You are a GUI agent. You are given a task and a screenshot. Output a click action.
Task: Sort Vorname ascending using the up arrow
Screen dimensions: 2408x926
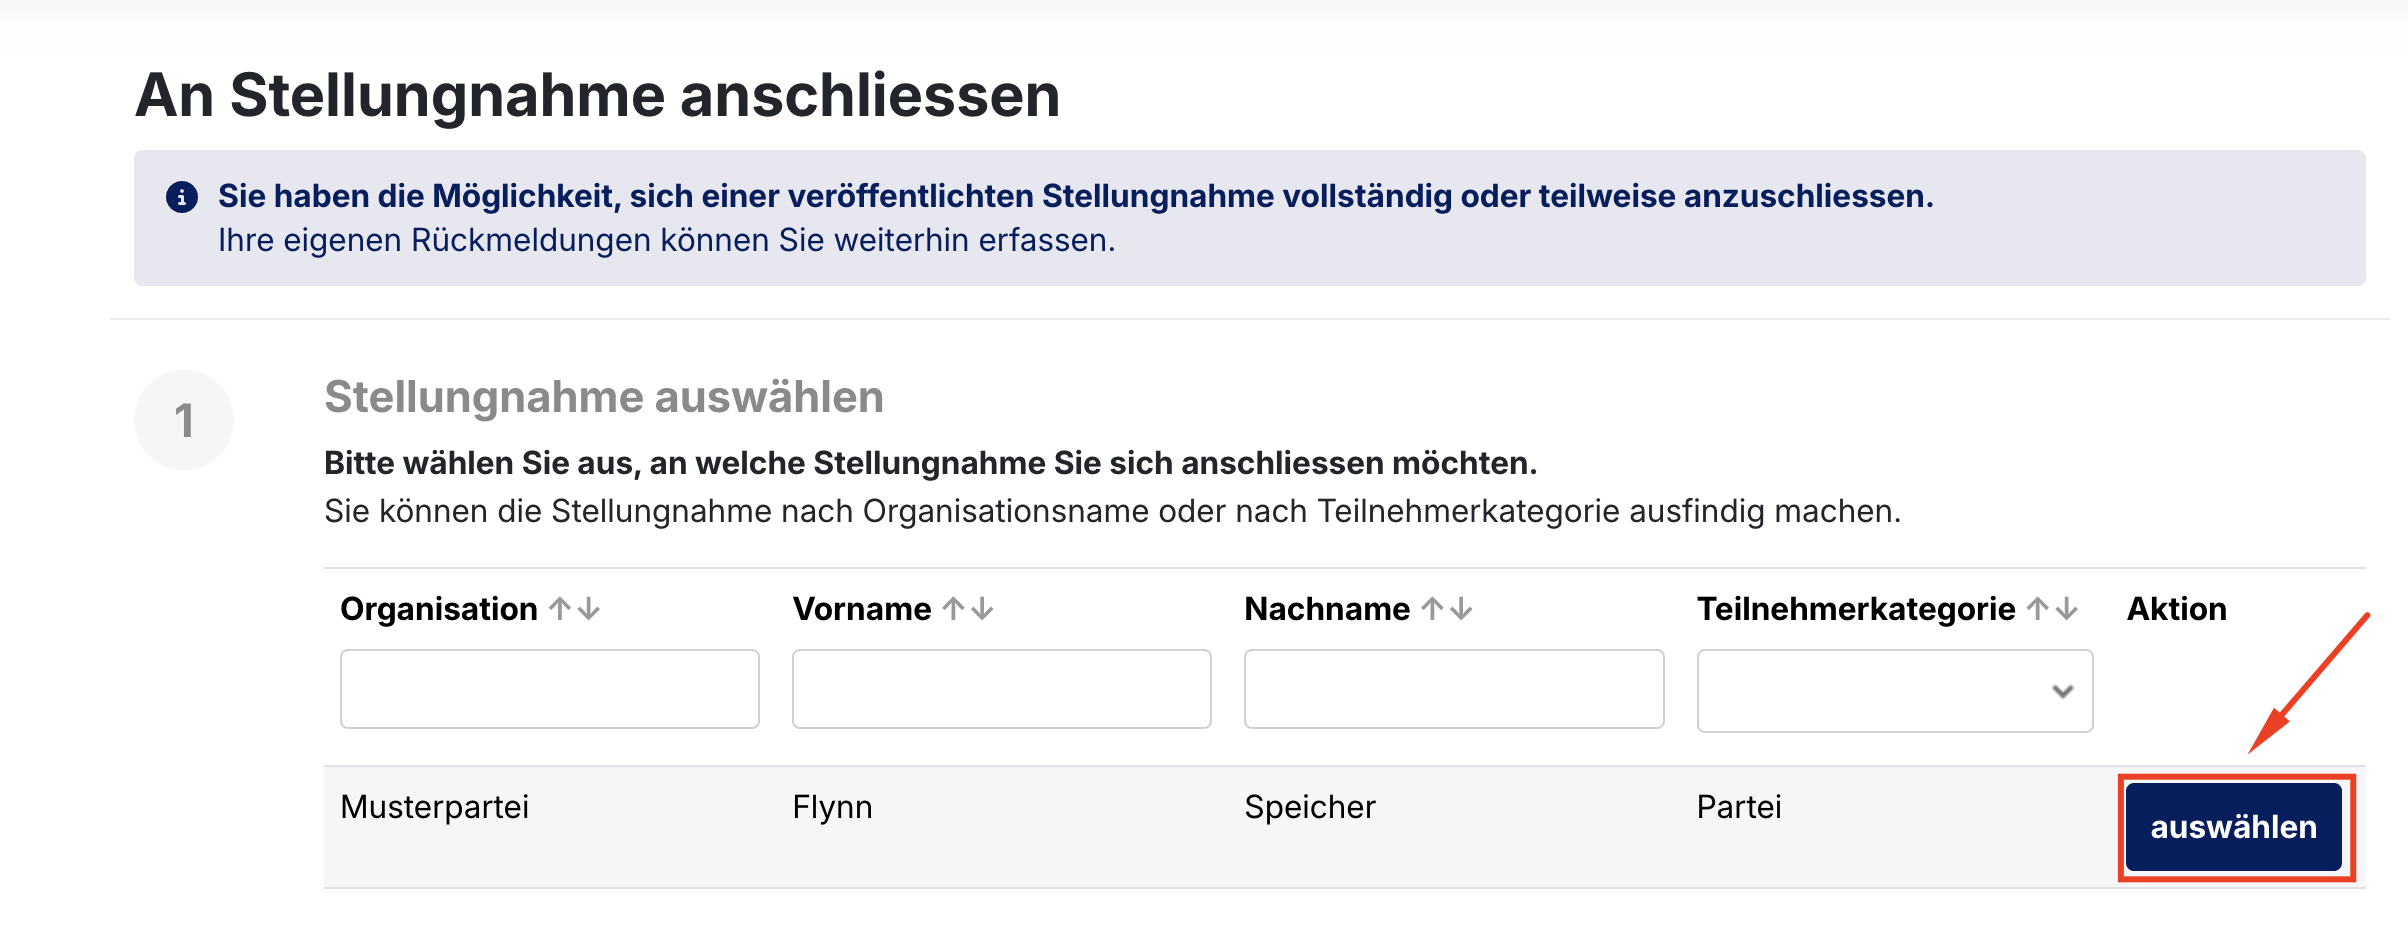tap(954, 608)
